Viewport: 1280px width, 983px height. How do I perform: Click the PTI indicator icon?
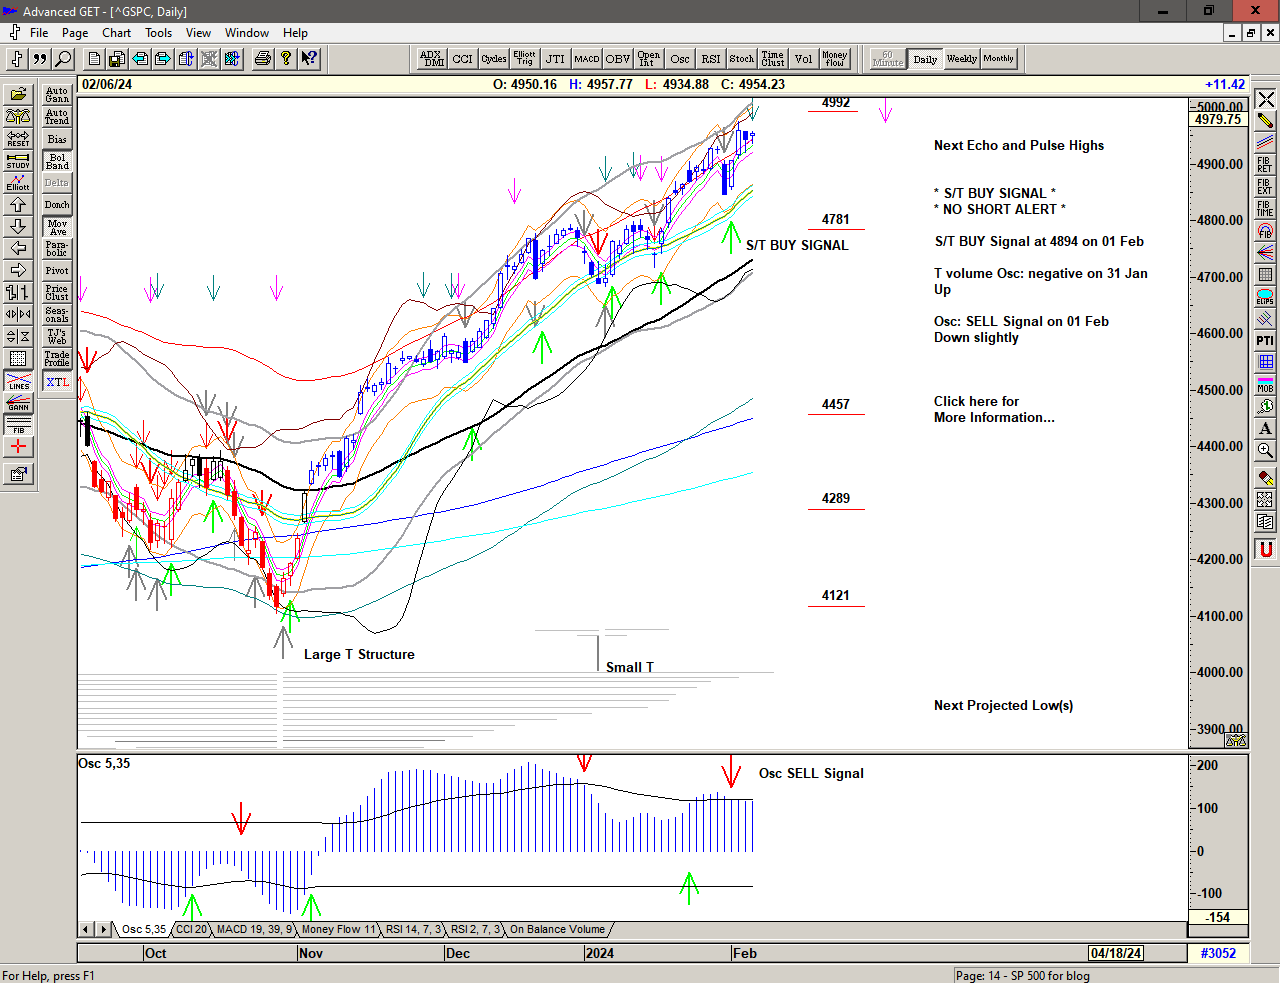pos(1265,341)
